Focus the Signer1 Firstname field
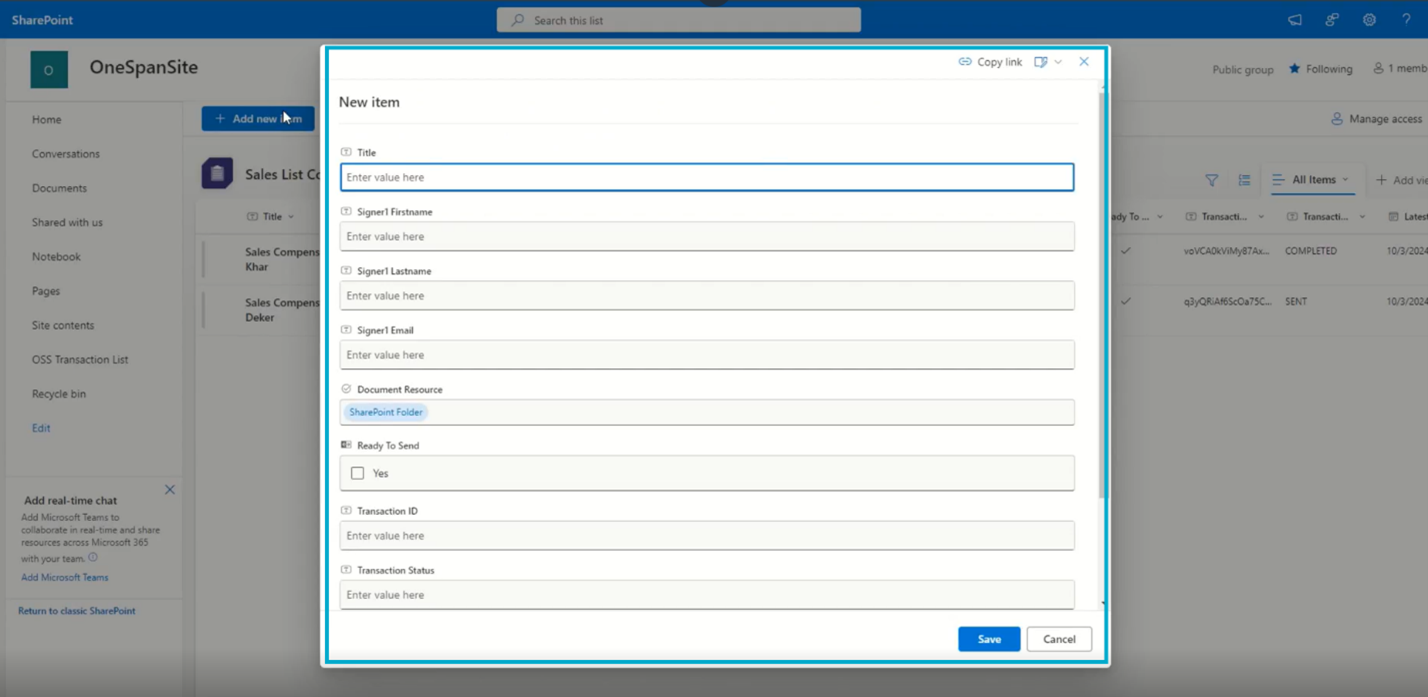Image resolution: width=1428 pixels, height=697 pixels. (707, 236)
